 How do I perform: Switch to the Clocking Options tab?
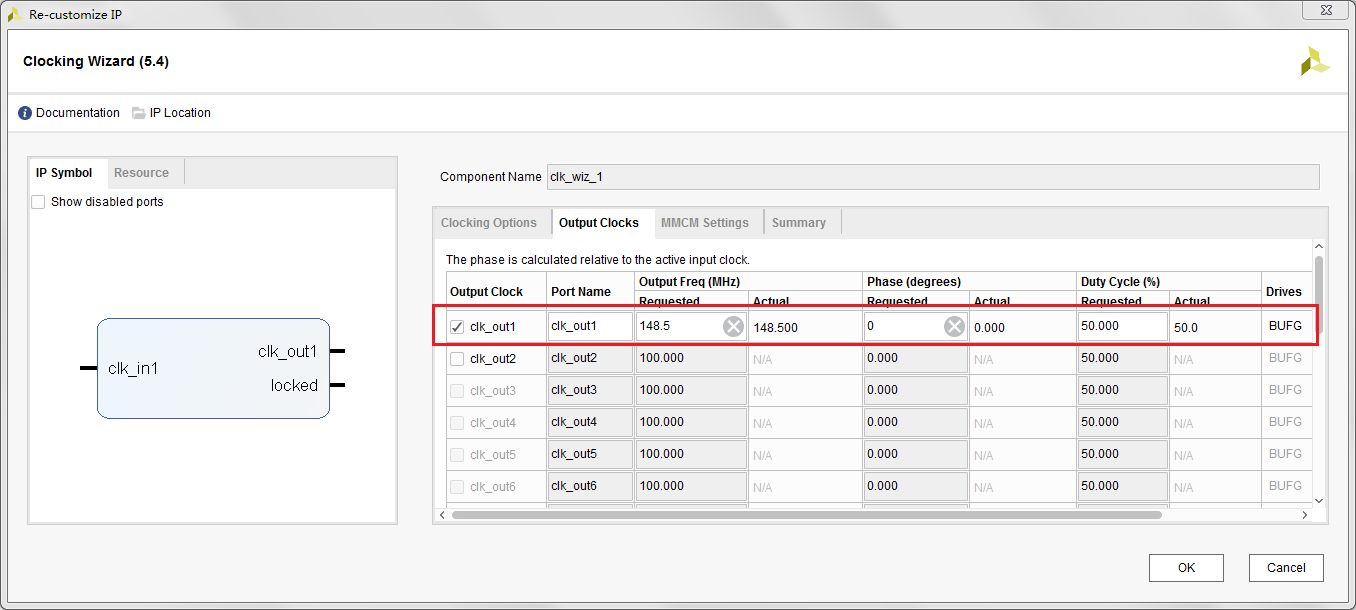click(489, 223)
